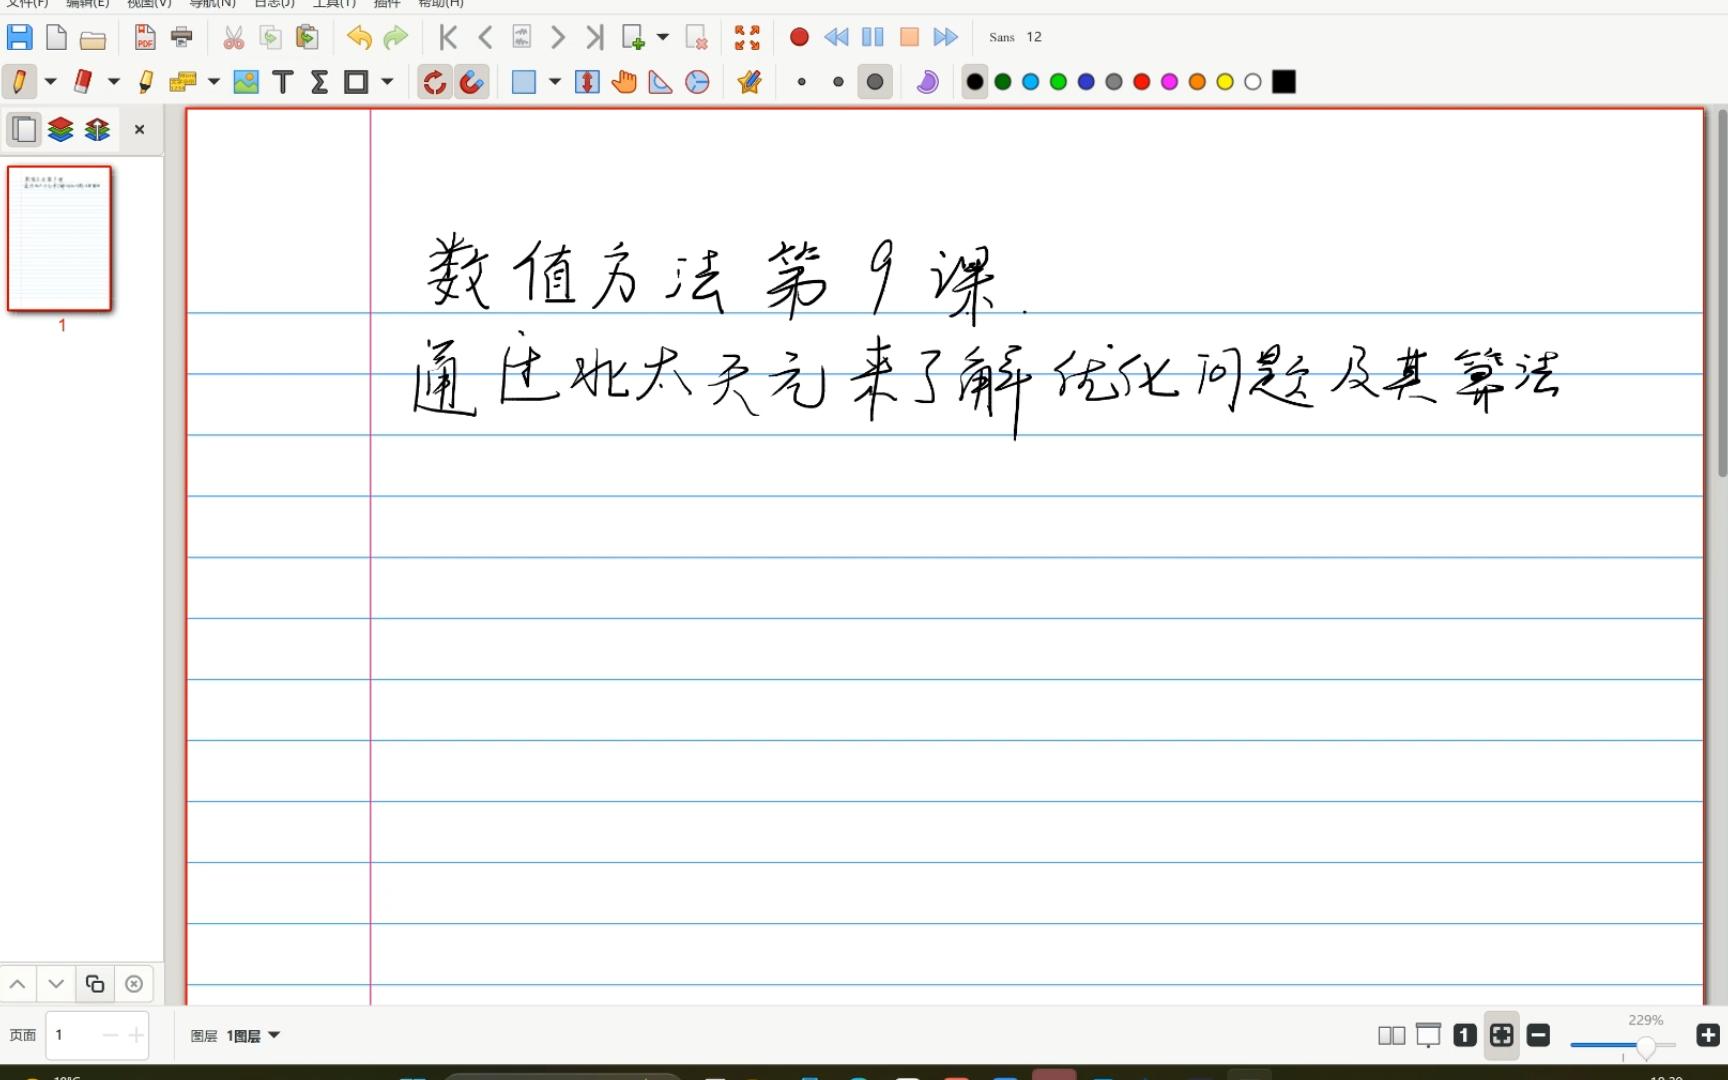Cut the selection with the scissors icon
The height and width of the screenshot is (1080, 1728).
pos(233,38)
